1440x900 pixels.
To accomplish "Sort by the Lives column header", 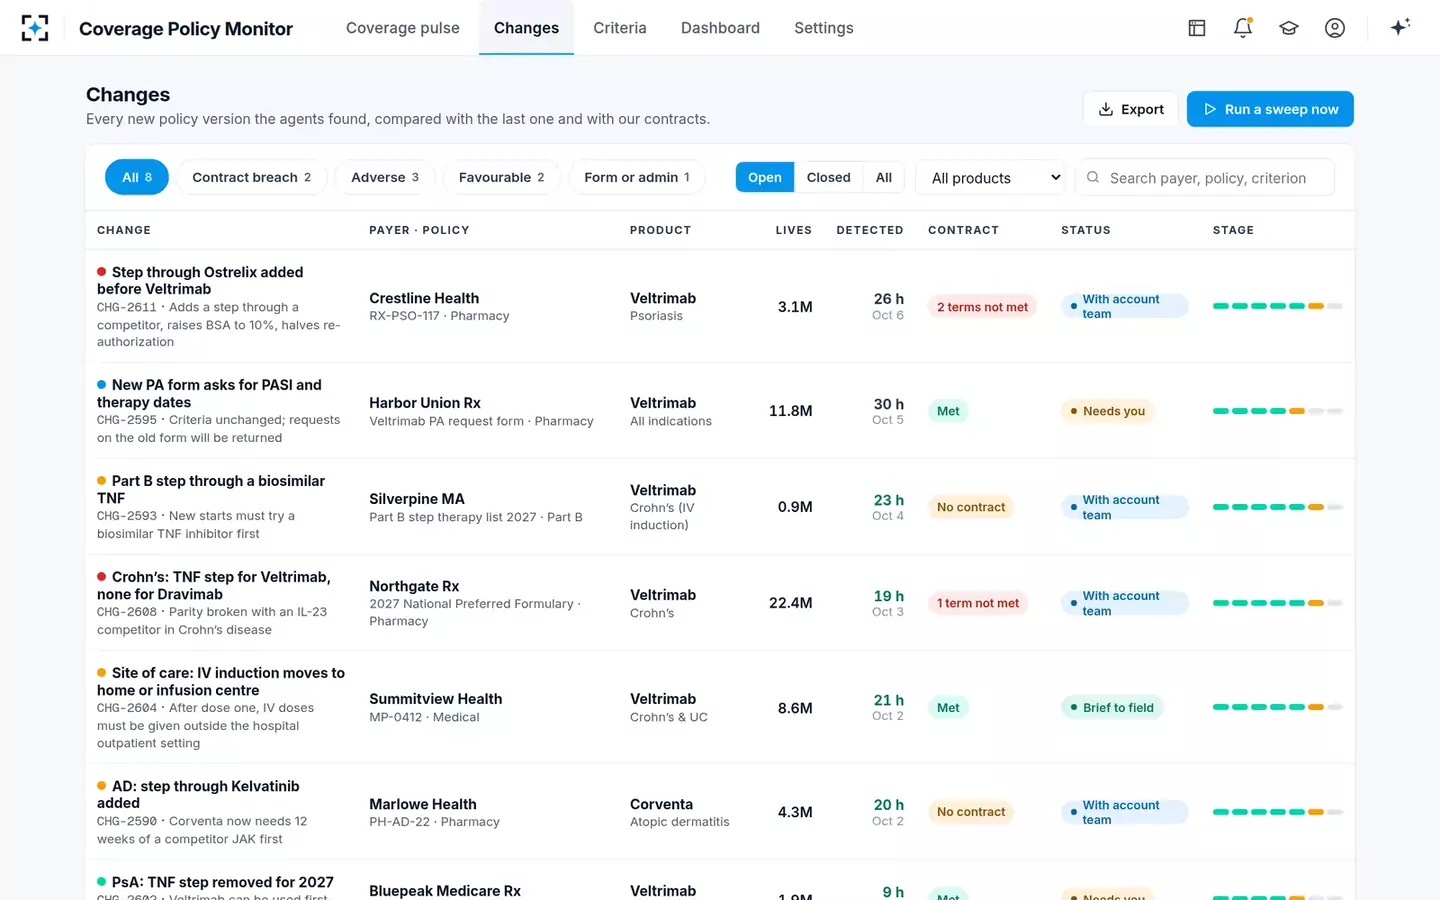I will 793,230.
